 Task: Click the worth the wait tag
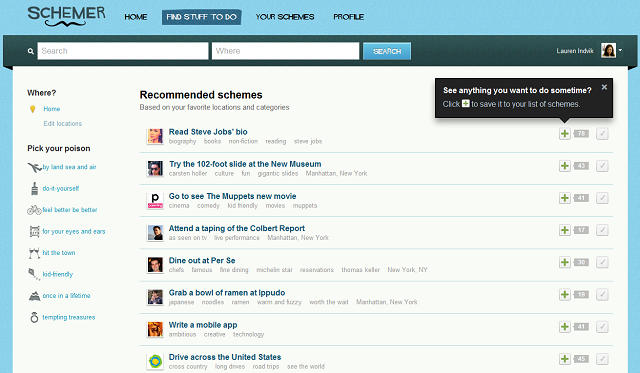[329, 302]
